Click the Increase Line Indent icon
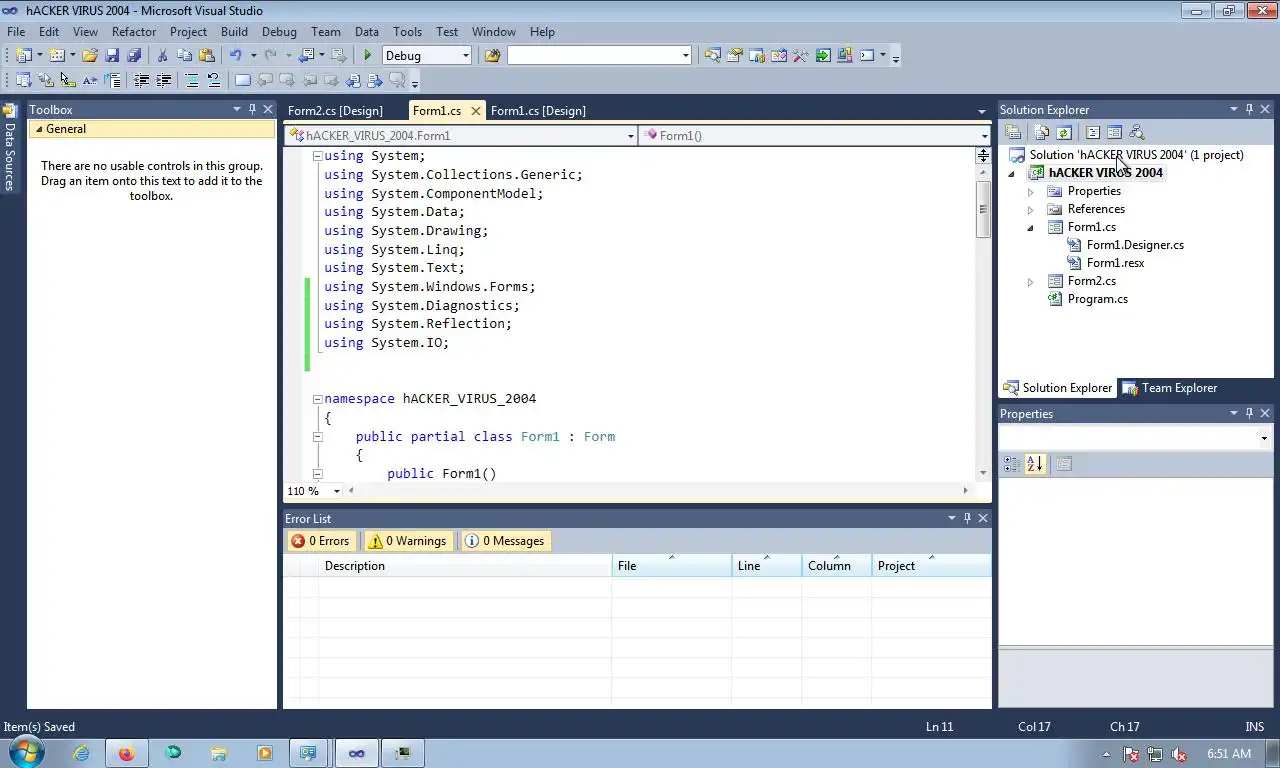 [x=163, y=80]
